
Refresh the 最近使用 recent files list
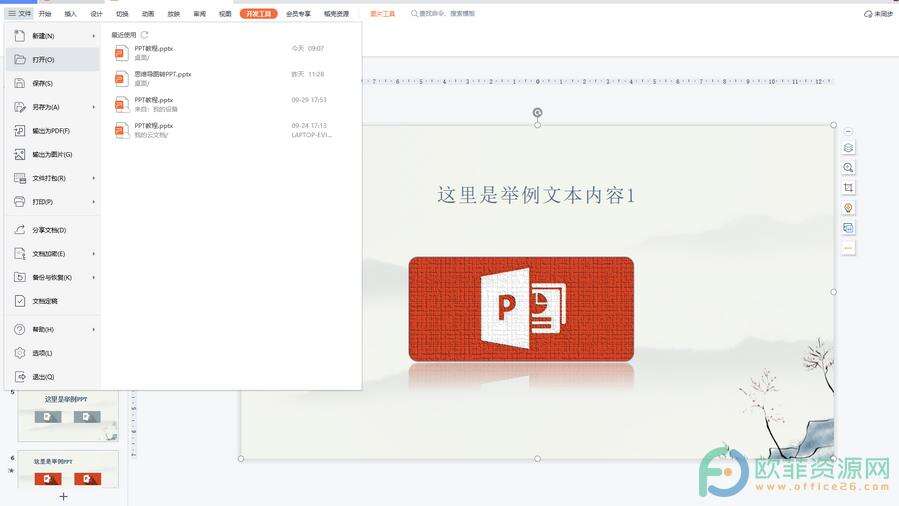tap(144, 35)
